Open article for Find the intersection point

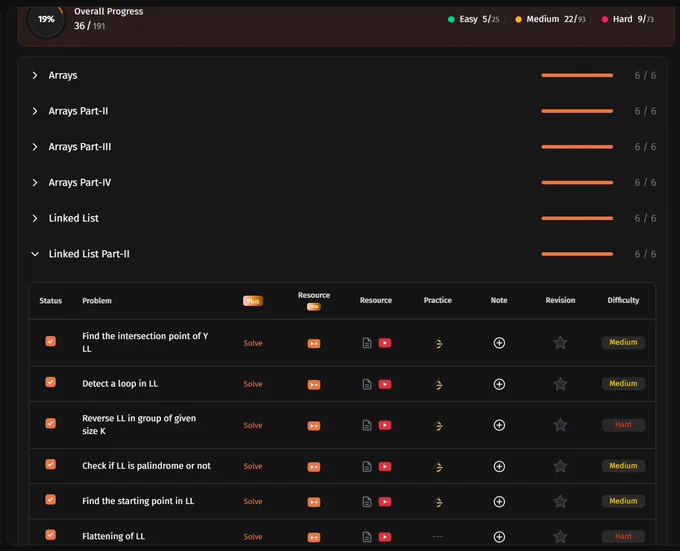click(x=367, y=343)
